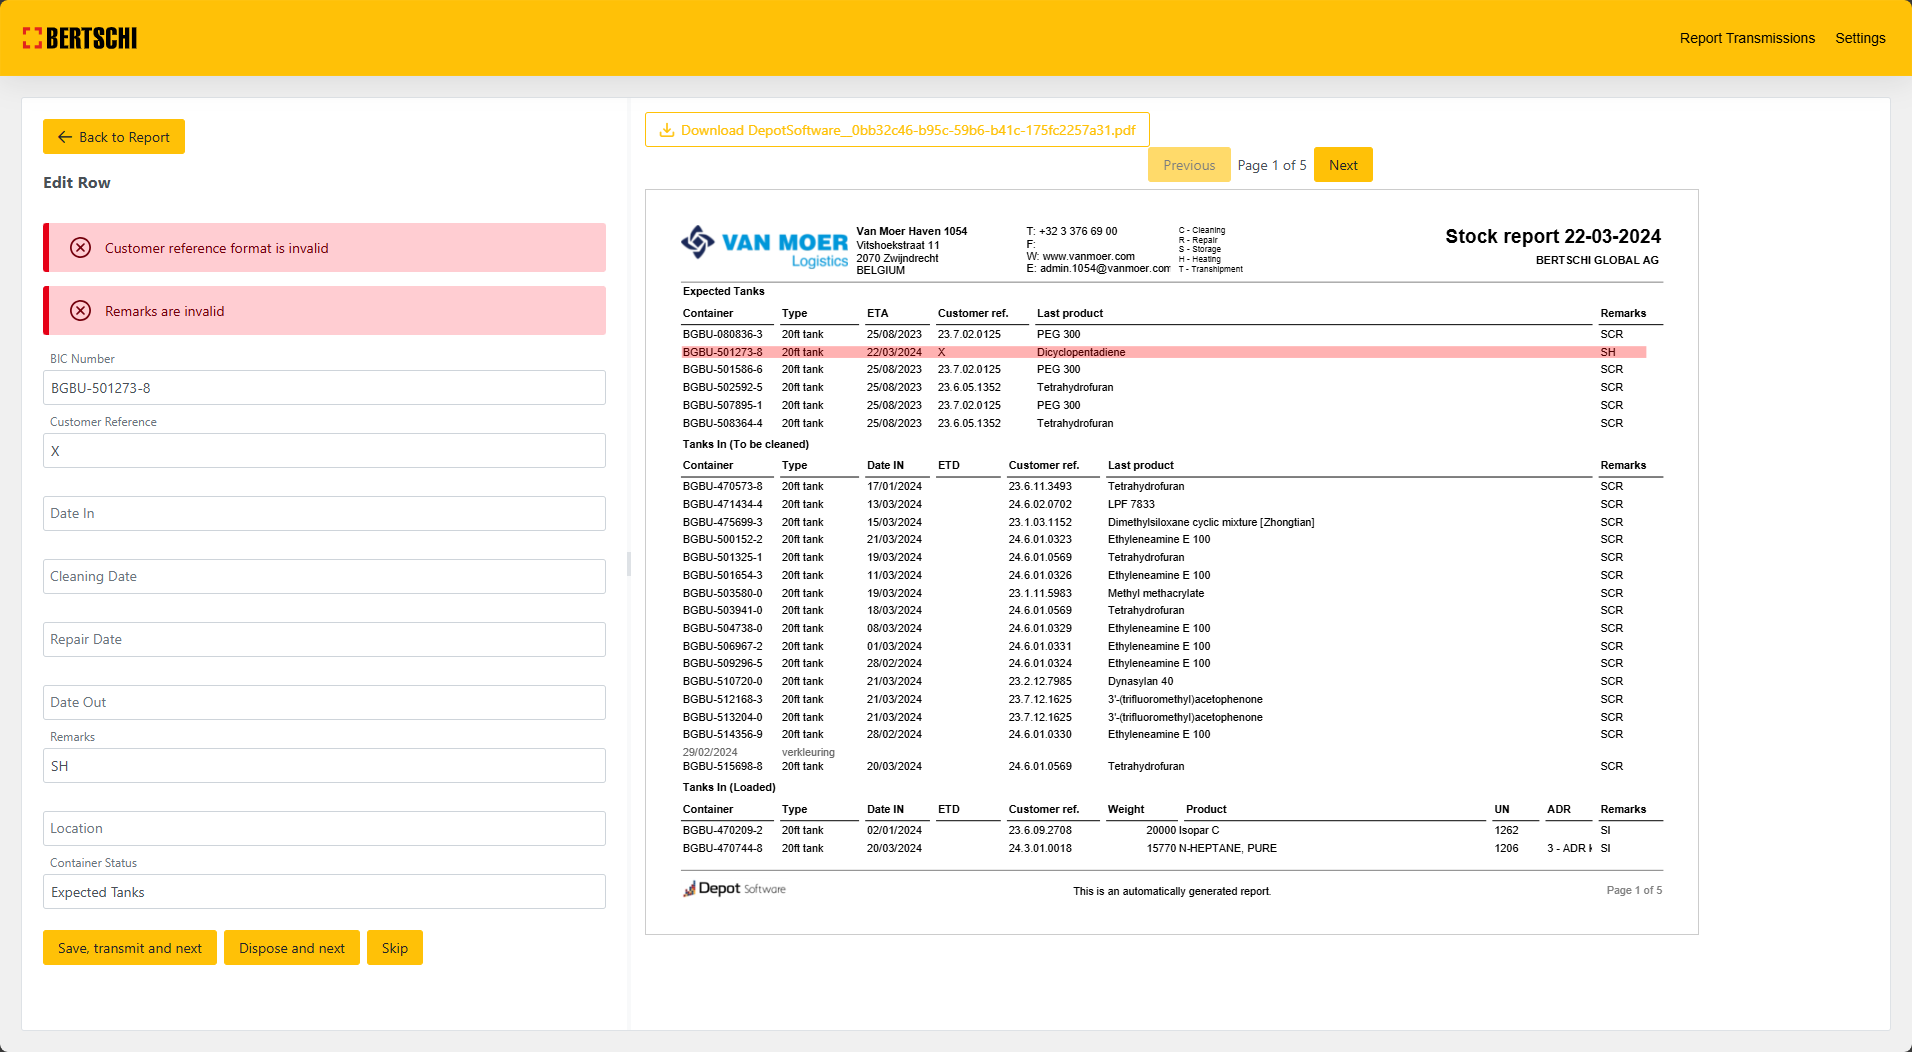Click the Edit Row heading
Image resolution: width=1912 pixels, height=1052 pixels.
[x=77, y=182]
